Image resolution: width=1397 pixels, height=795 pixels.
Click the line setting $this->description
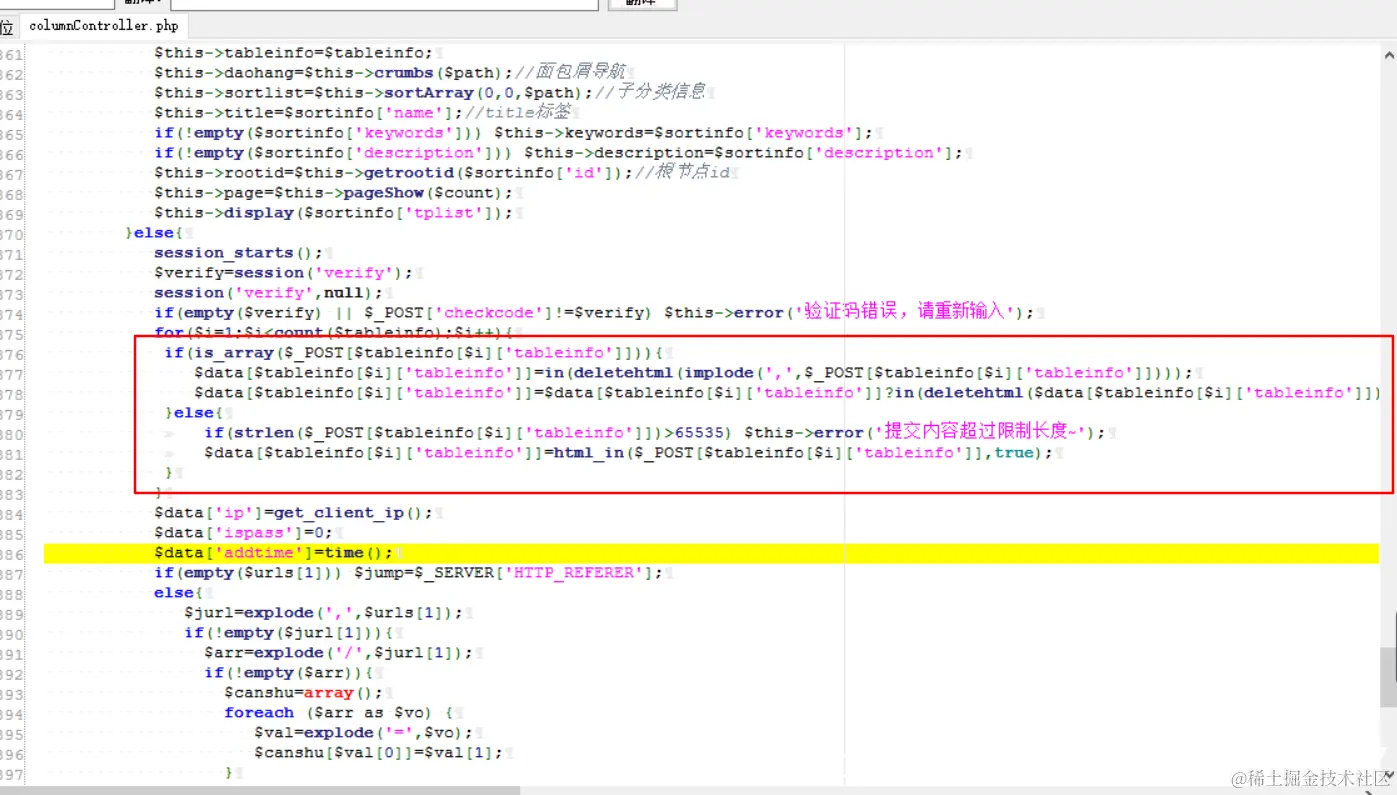(559, 153)
